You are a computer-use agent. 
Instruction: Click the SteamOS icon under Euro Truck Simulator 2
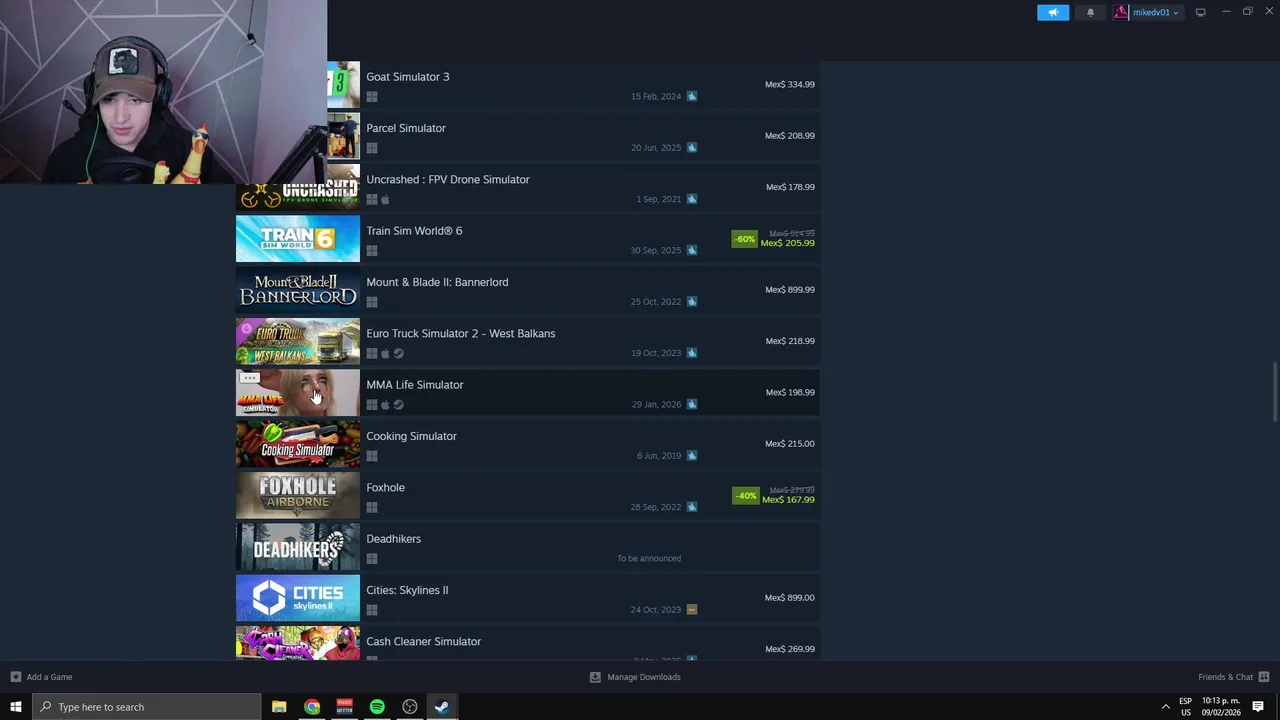[x=399, y=353]
